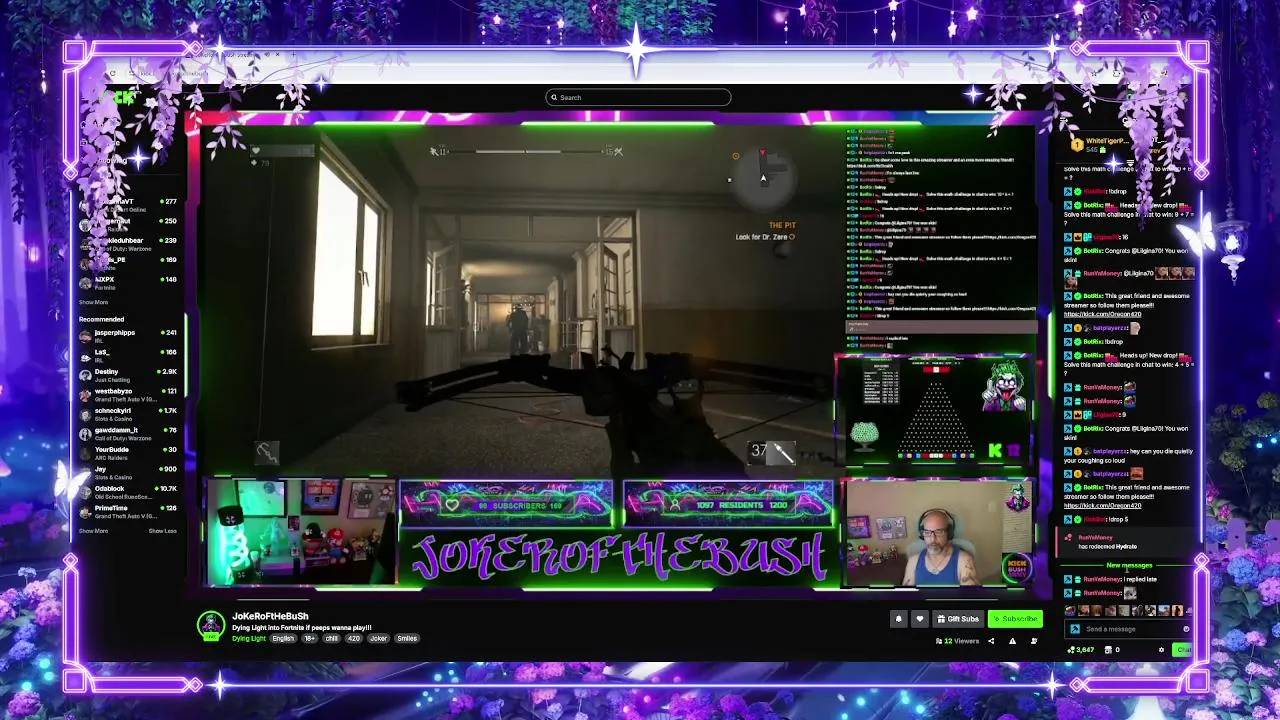Click the Gift Subs button

click(x=958, y=619)
